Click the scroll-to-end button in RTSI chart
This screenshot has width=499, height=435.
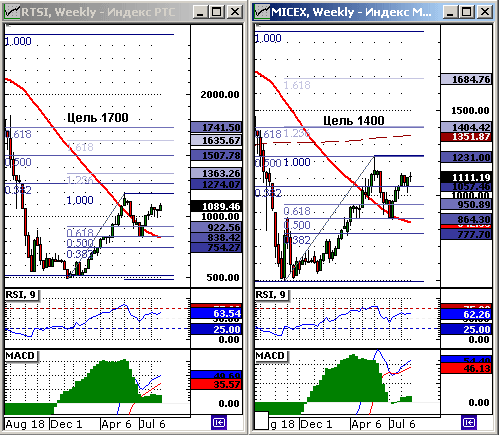(219, 423)
